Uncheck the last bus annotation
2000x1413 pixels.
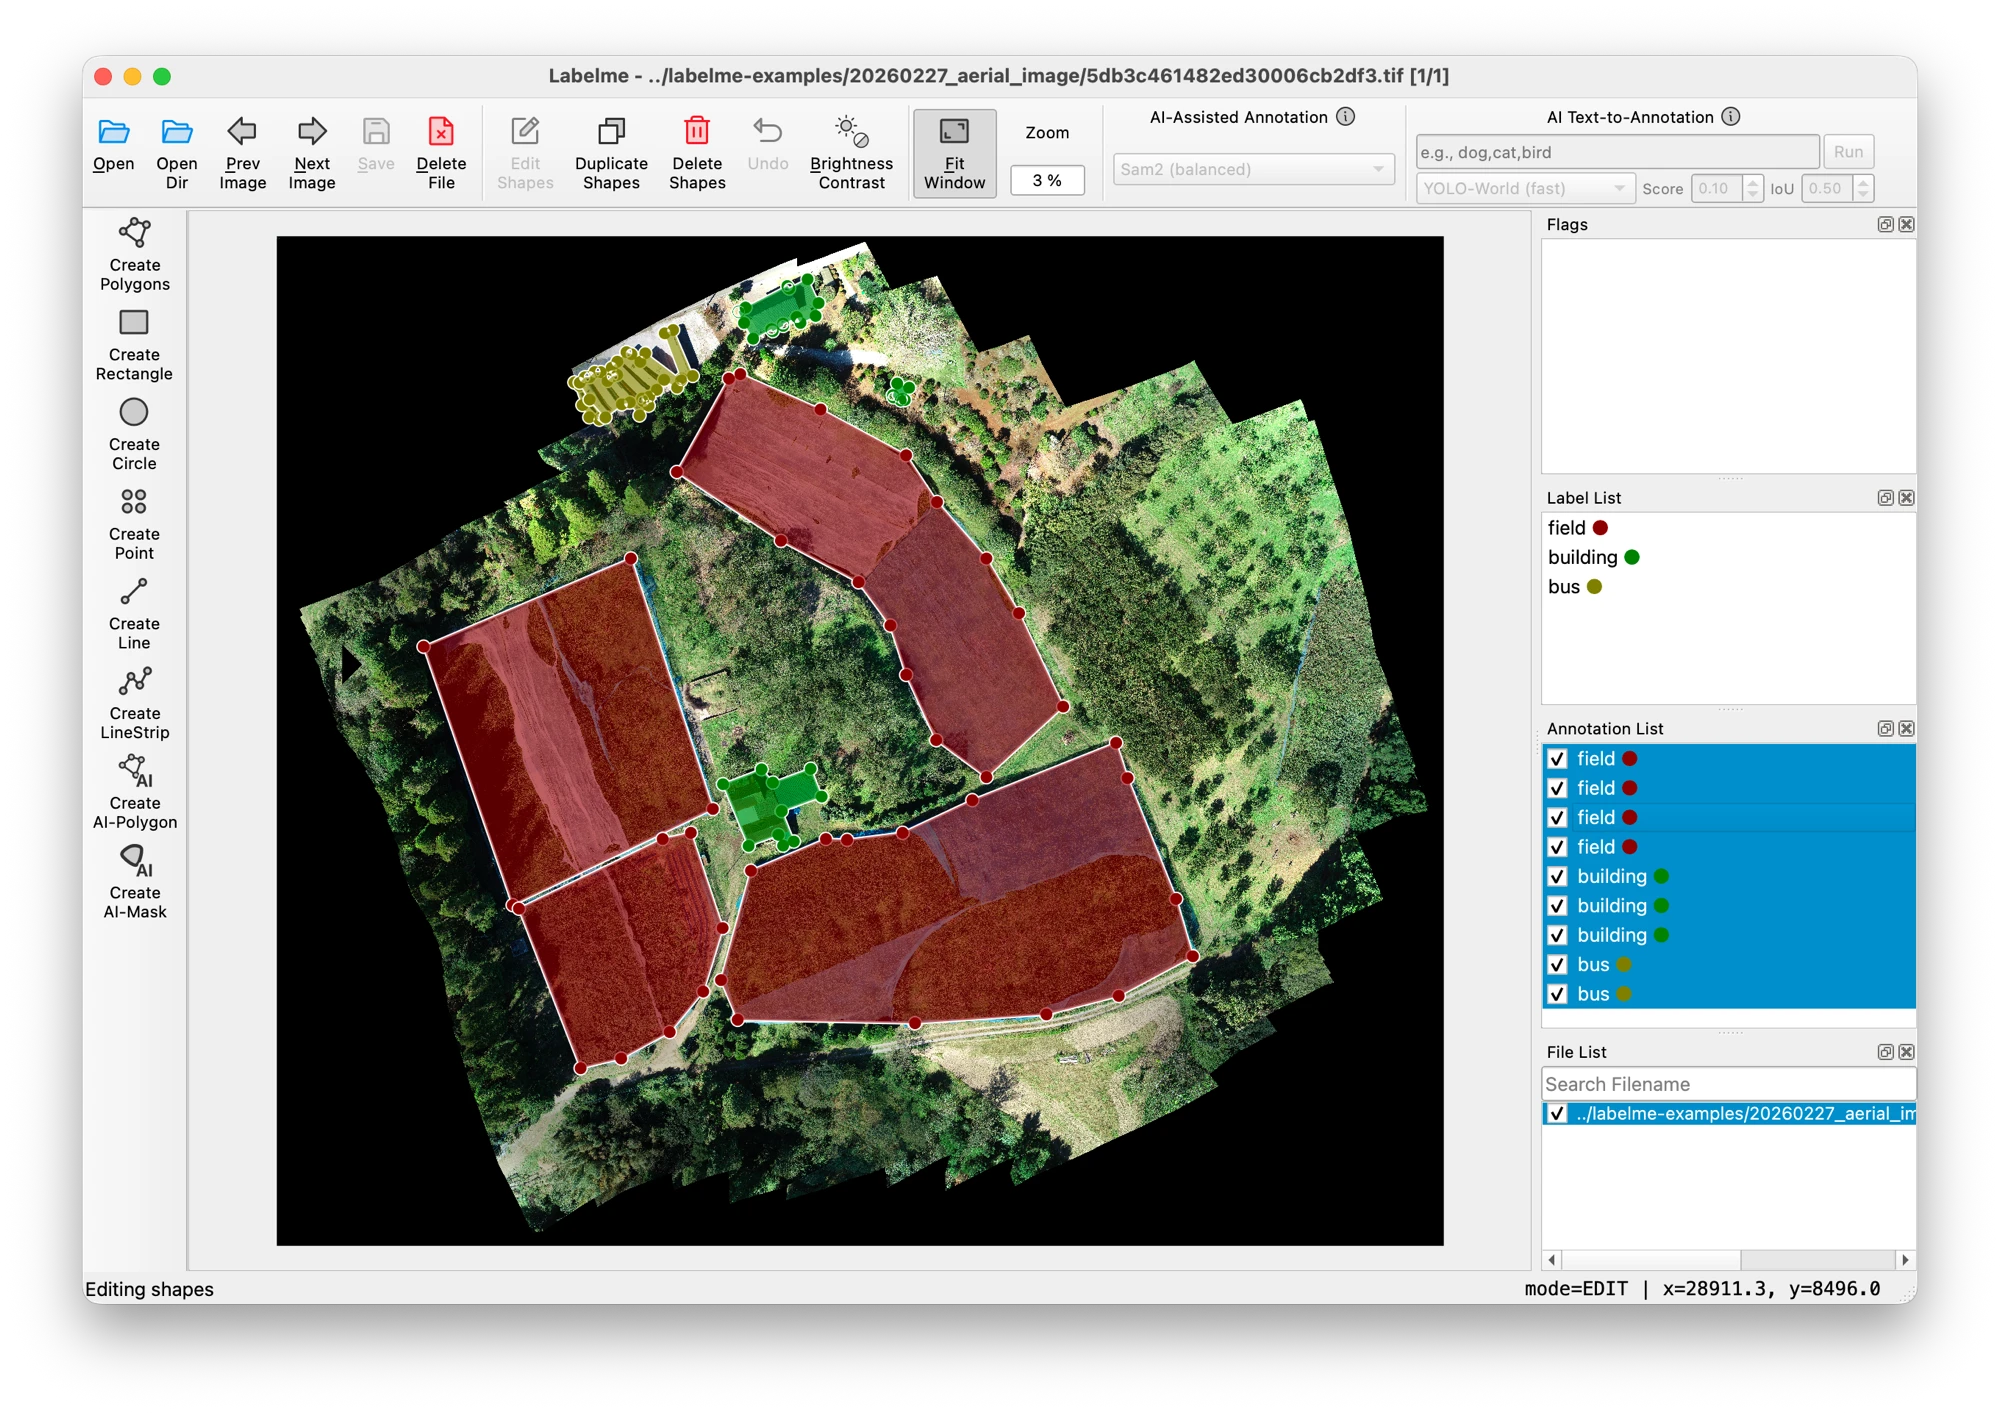(x=1557, y=994)
